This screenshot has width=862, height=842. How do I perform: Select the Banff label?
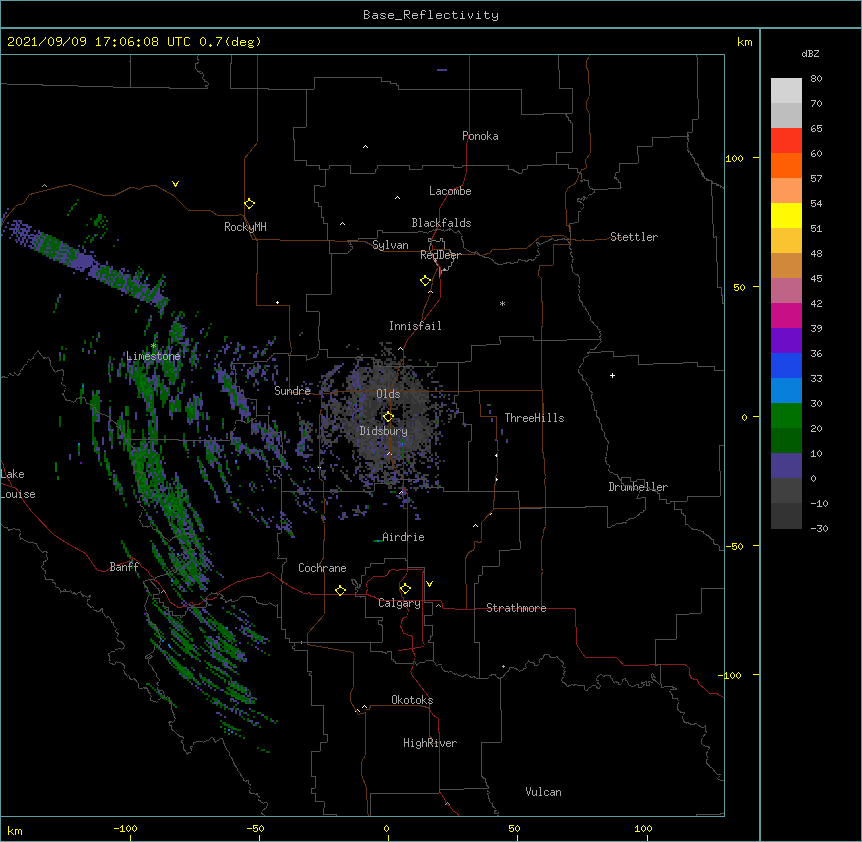click(x=124, y=567)
